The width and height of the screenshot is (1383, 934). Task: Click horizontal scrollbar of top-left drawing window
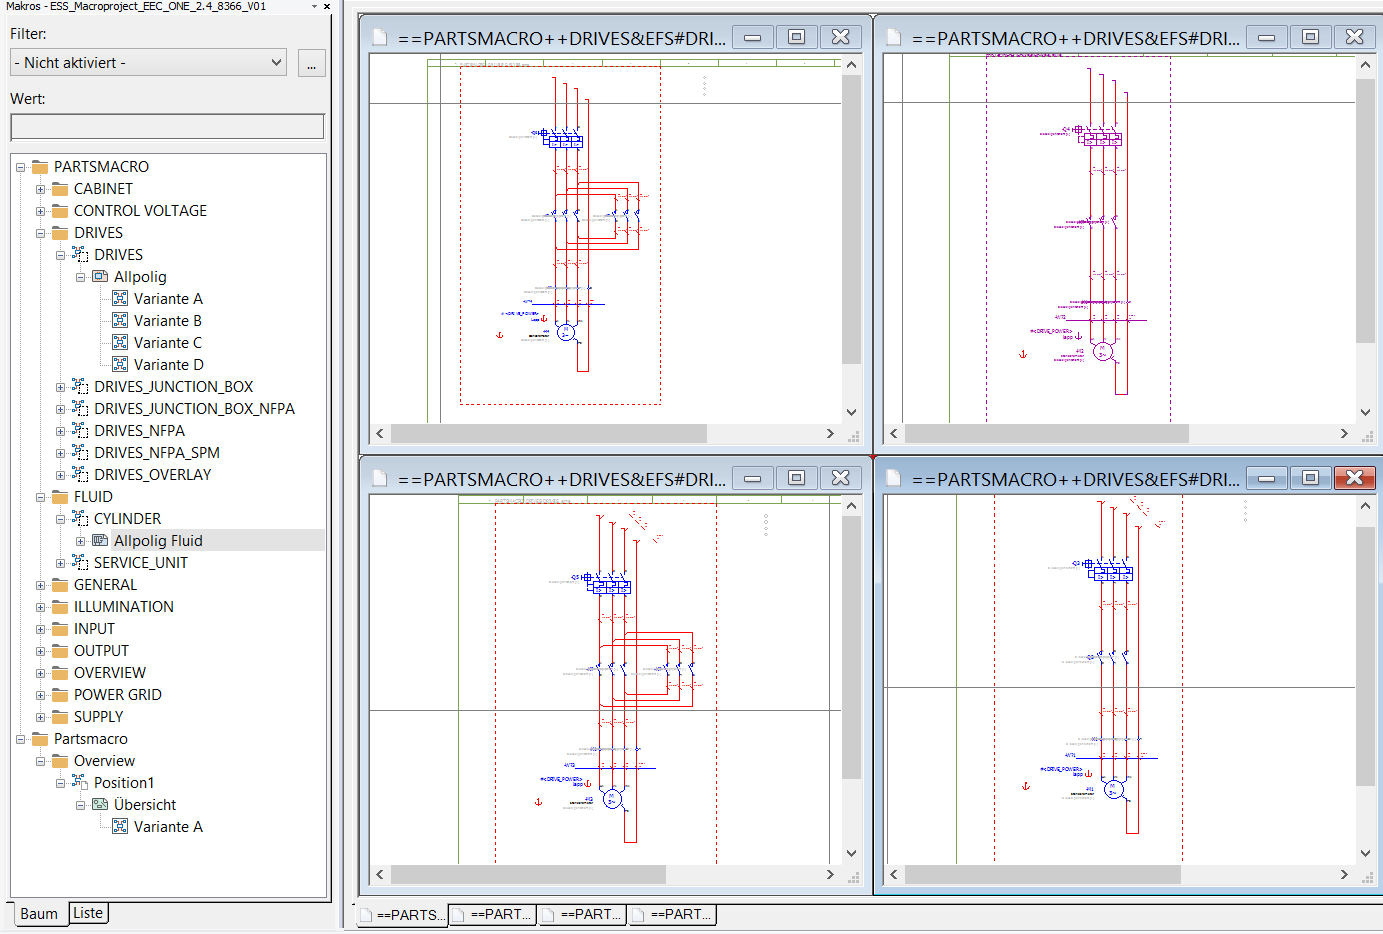point(548,433)
